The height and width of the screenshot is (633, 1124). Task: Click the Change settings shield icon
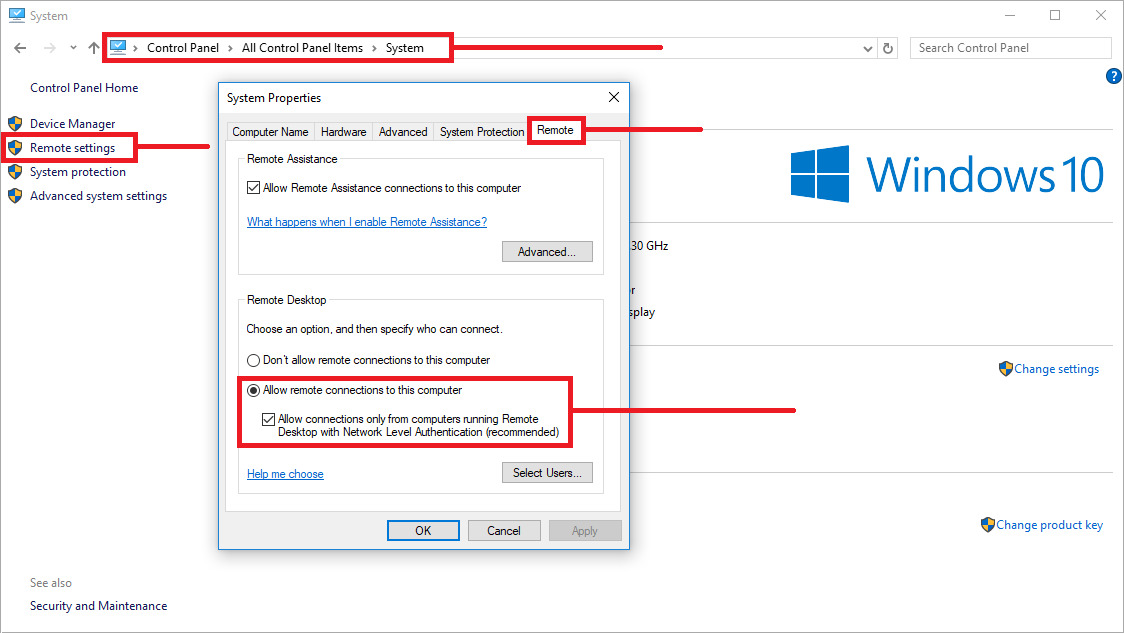(1006, 368)
